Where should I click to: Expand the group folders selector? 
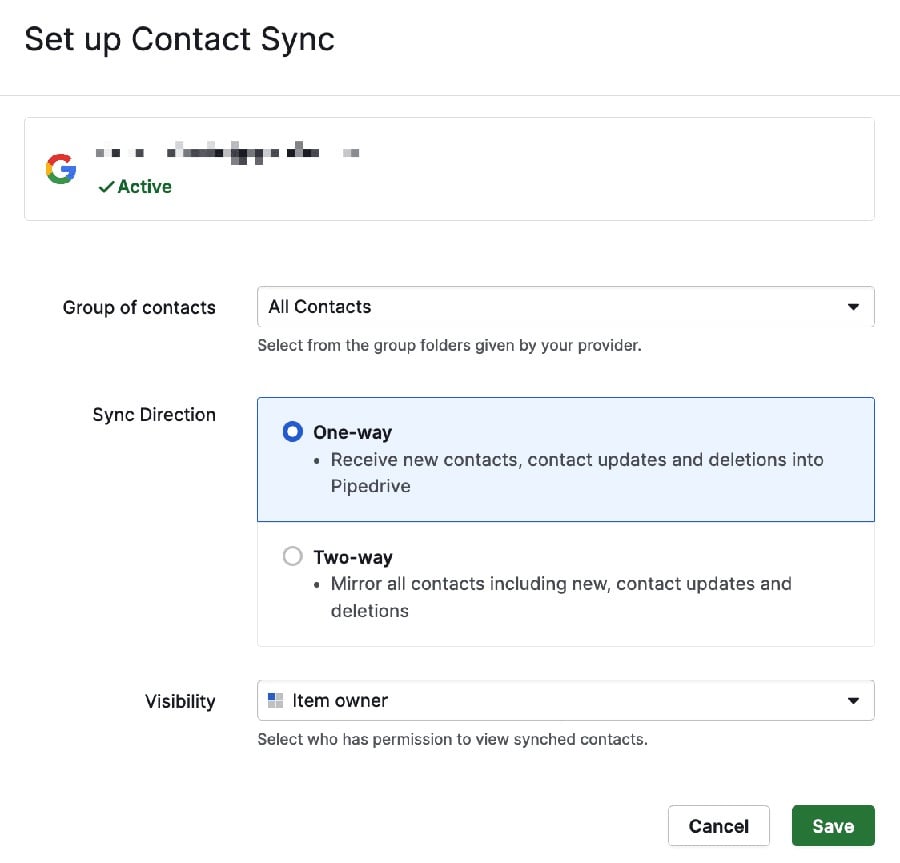point(565,306)
